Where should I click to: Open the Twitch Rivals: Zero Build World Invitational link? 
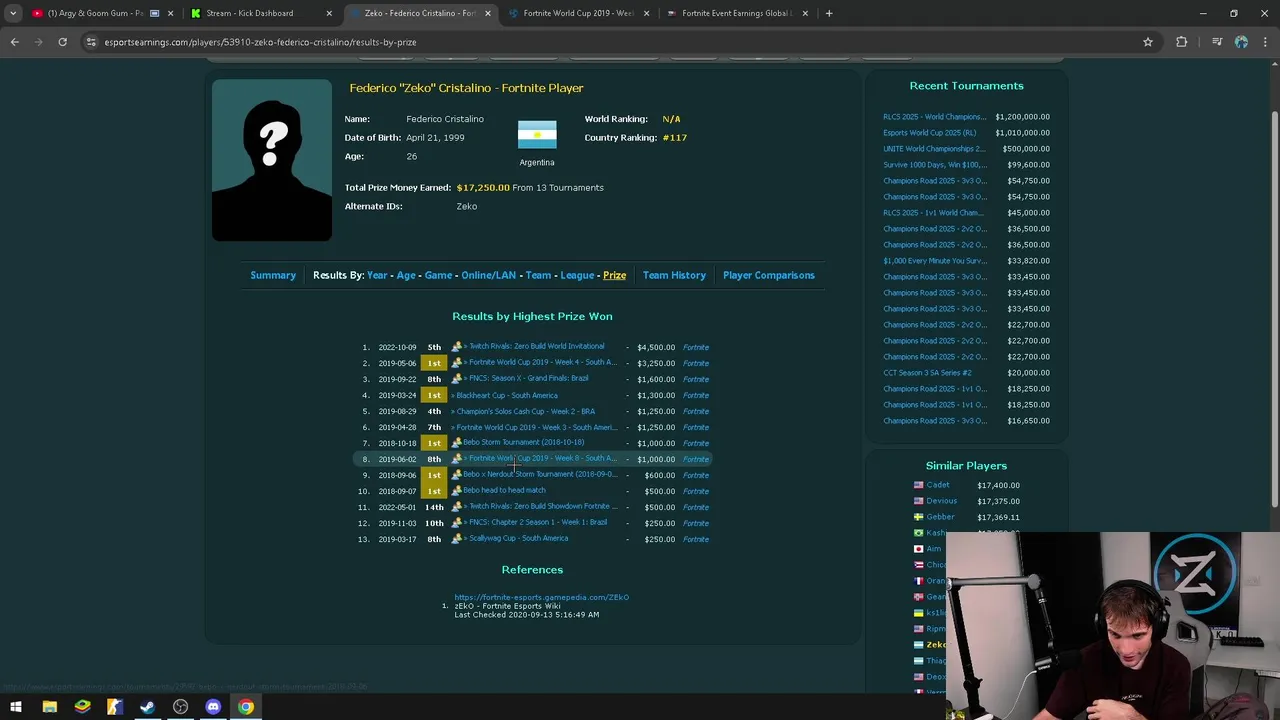tap(535, 347)
